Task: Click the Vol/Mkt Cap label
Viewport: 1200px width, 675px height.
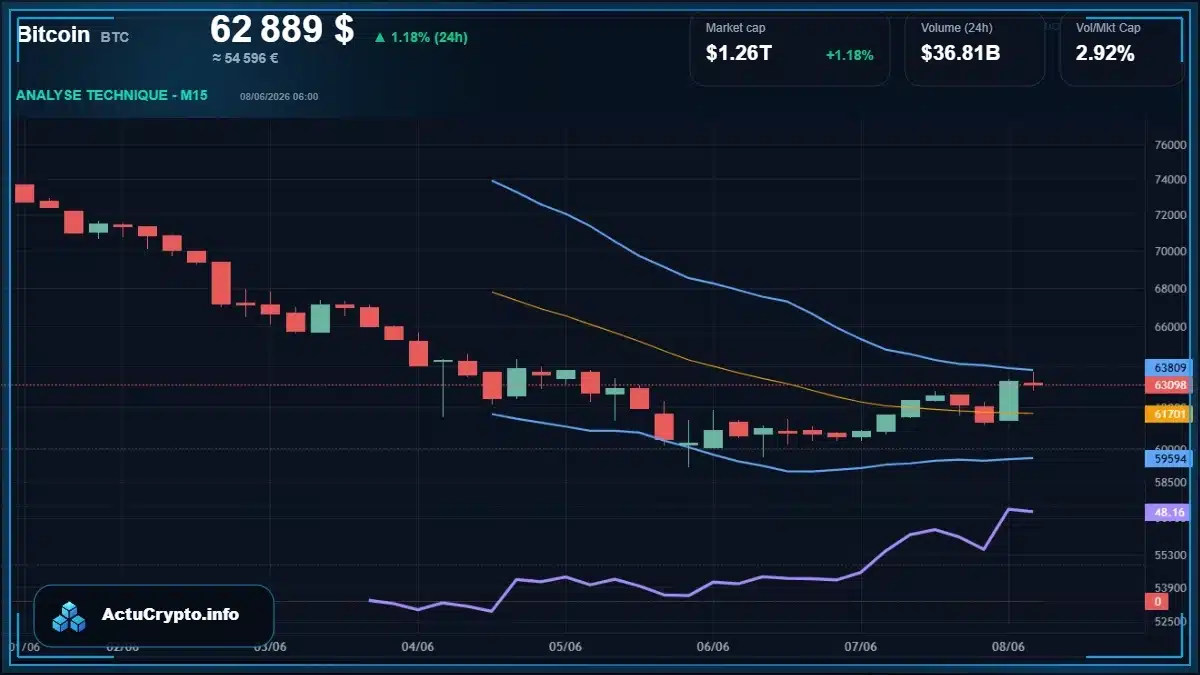Action: tap(1108, 28)
